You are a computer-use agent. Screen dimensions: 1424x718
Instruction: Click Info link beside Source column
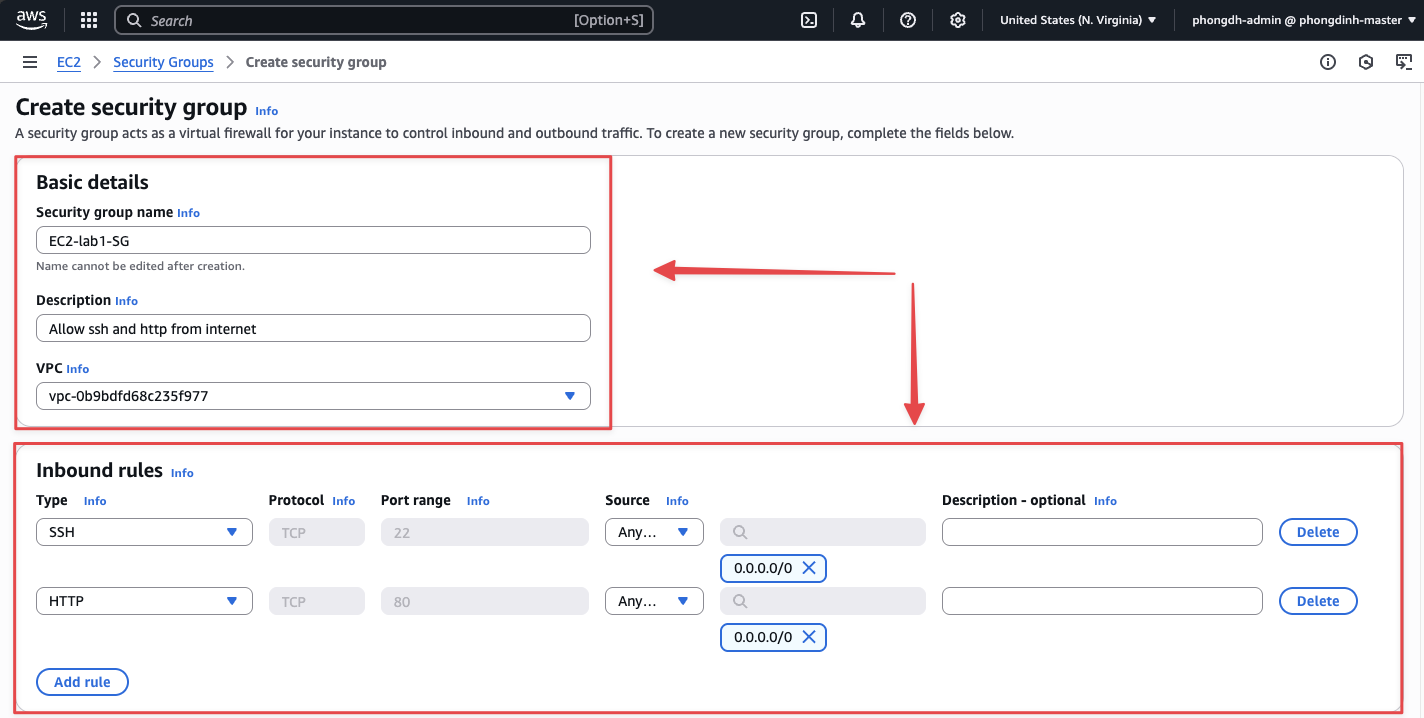click(677, 501)
